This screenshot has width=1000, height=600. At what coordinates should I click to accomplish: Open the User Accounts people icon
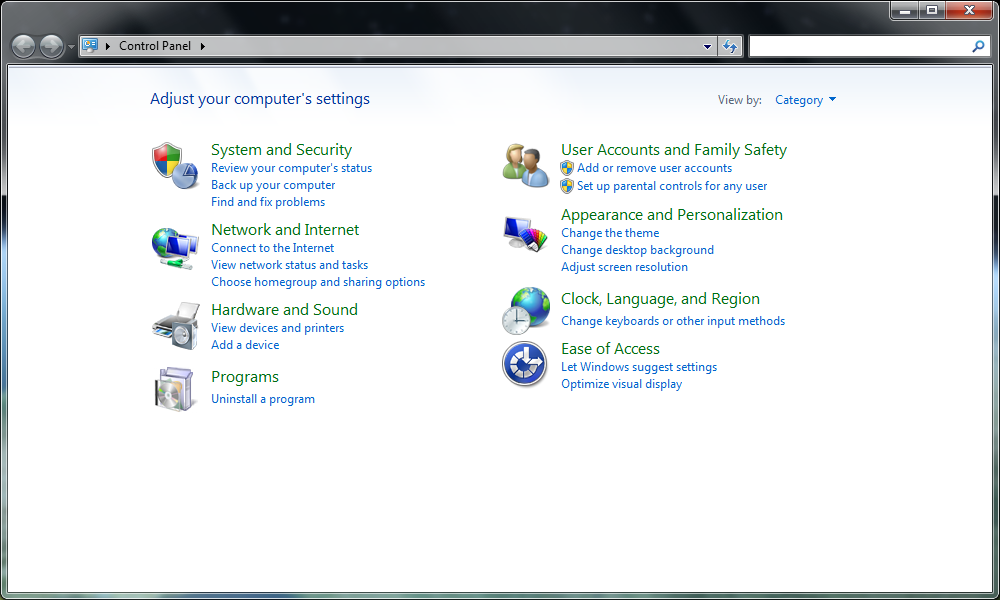pyautogui.click(x=526, y=165)
